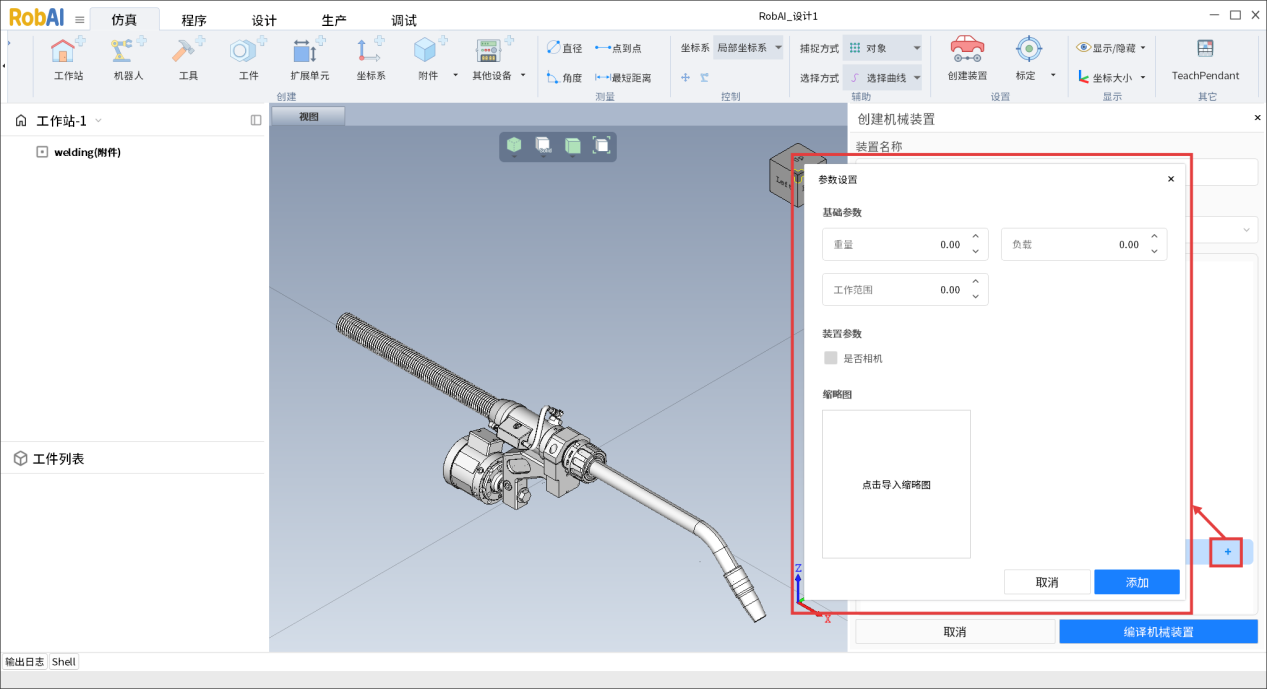Add a new 工作站 workstation
The width and height of the screenshot is (1267, 689).
(x=68, y=58)
